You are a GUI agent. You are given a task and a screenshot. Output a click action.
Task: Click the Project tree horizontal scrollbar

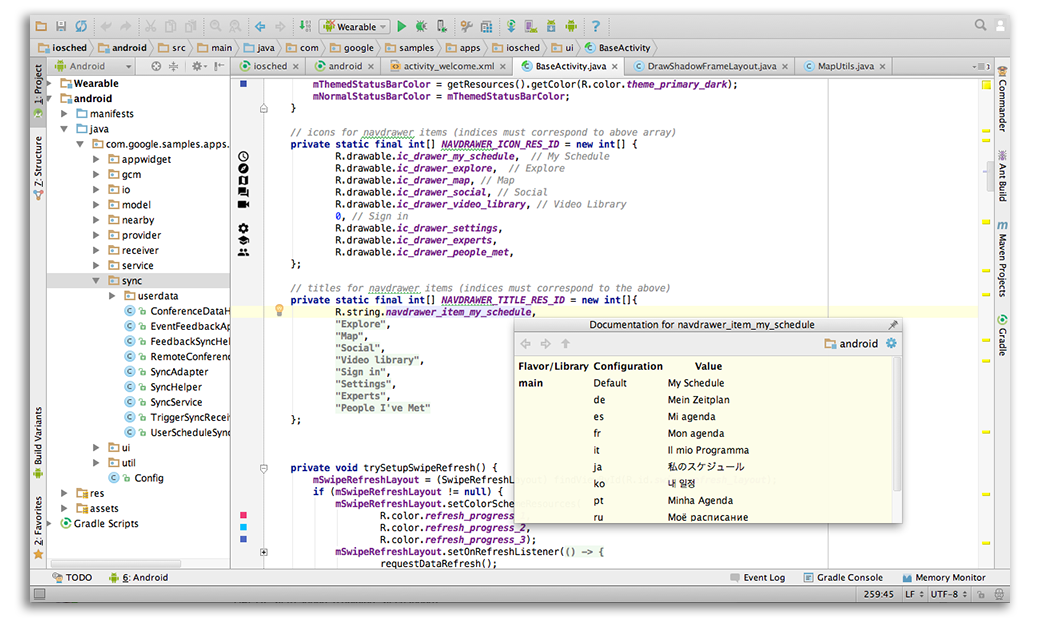tap(115, 563)
